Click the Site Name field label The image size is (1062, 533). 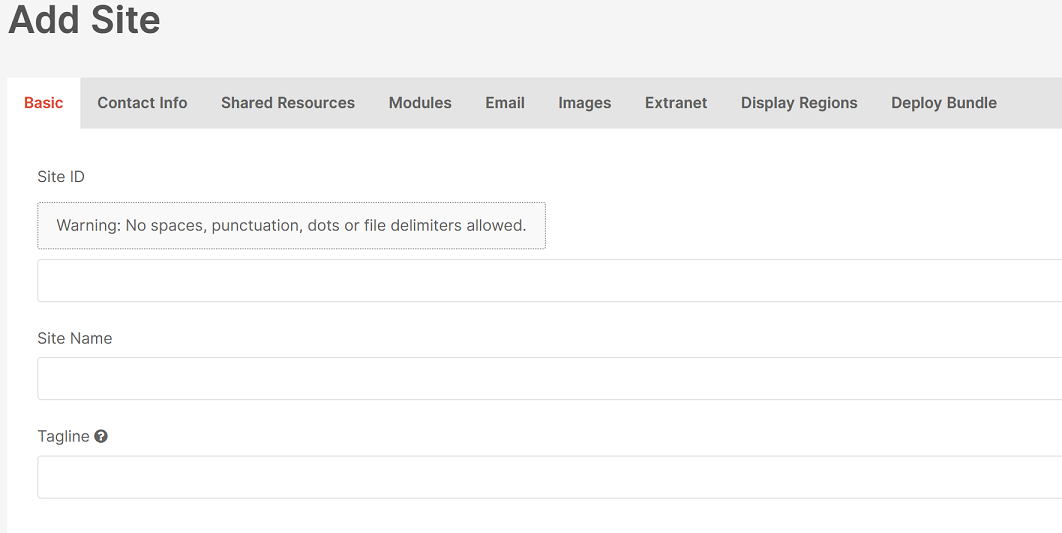[x=75, y=338]
